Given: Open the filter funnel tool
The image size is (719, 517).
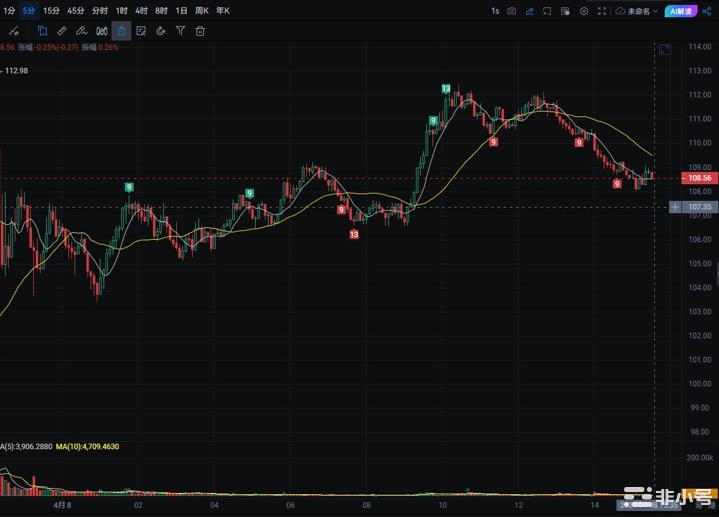Looking at the screenshot, I should click(180, 31).
